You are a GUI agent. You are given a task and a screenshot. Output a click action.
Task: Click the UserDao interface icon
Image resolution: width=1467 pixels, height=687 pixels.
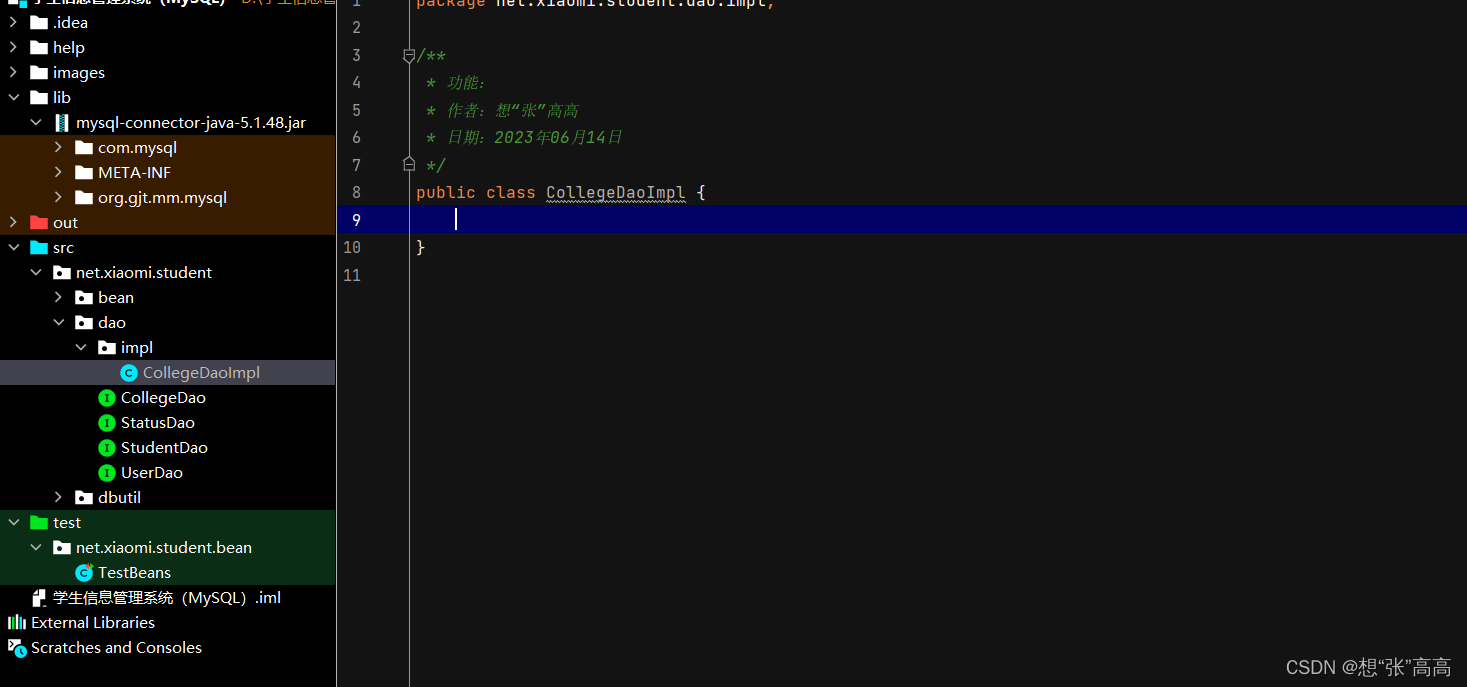point(107,472)
